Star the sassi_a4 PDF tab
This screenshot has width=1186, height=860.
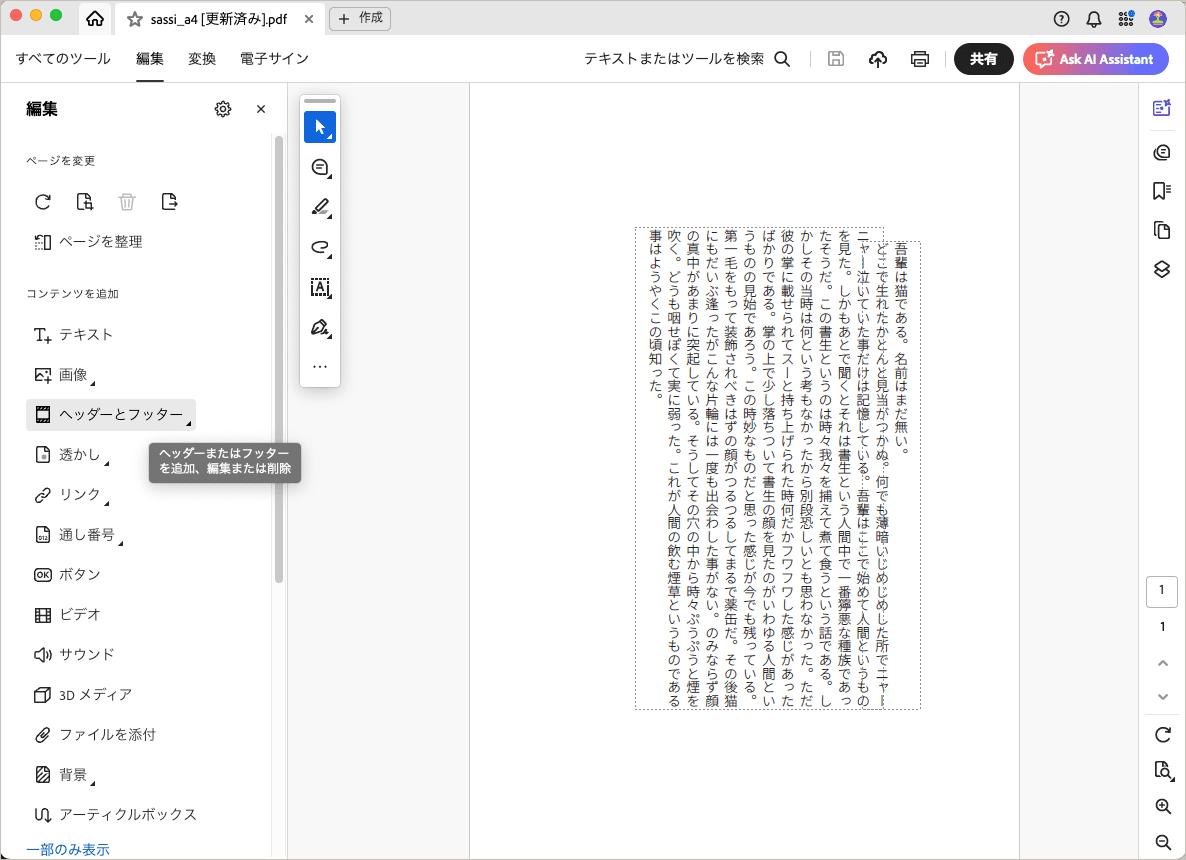point(135,20)
